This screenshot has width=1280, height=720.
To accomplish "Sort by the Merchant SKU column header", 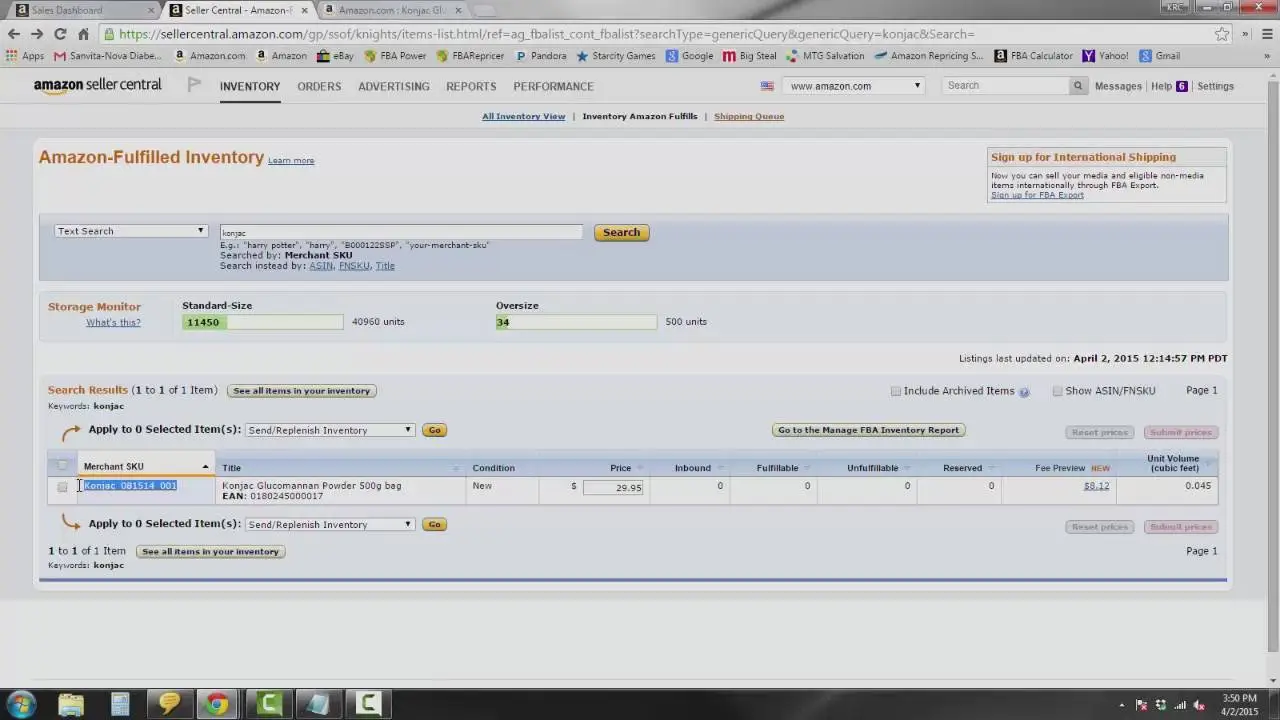I will point(146,467).
